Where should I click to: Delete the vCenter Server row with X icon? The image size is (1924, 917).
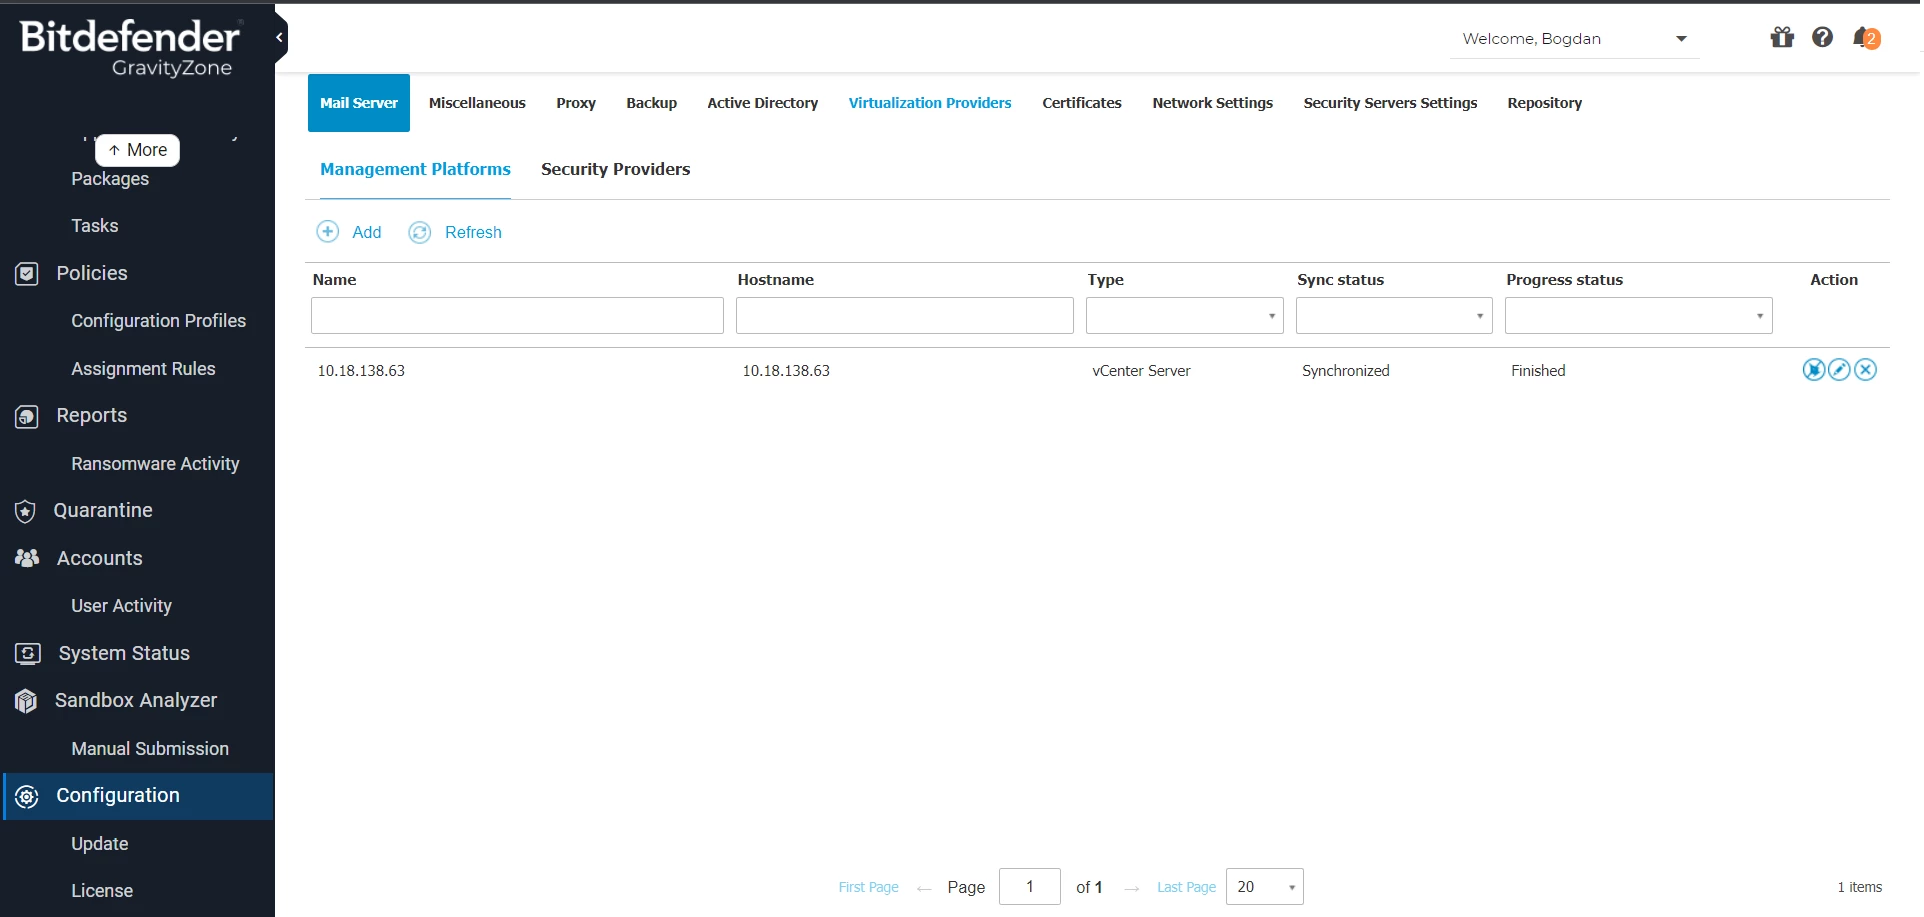tap(1865, 370)
